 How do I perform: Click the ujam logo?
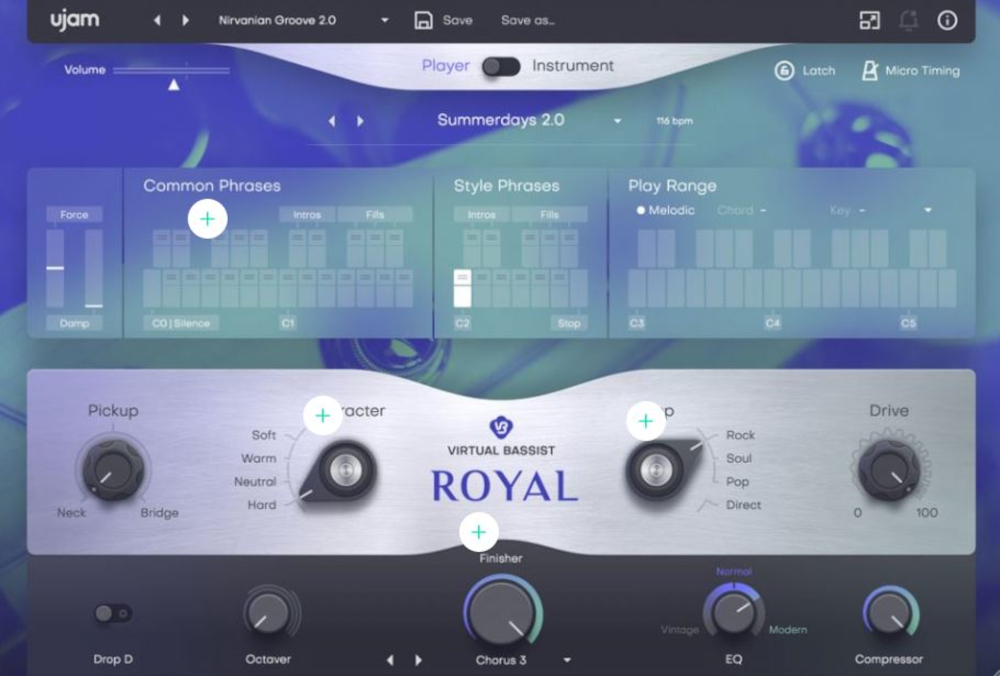click(75, 20)
